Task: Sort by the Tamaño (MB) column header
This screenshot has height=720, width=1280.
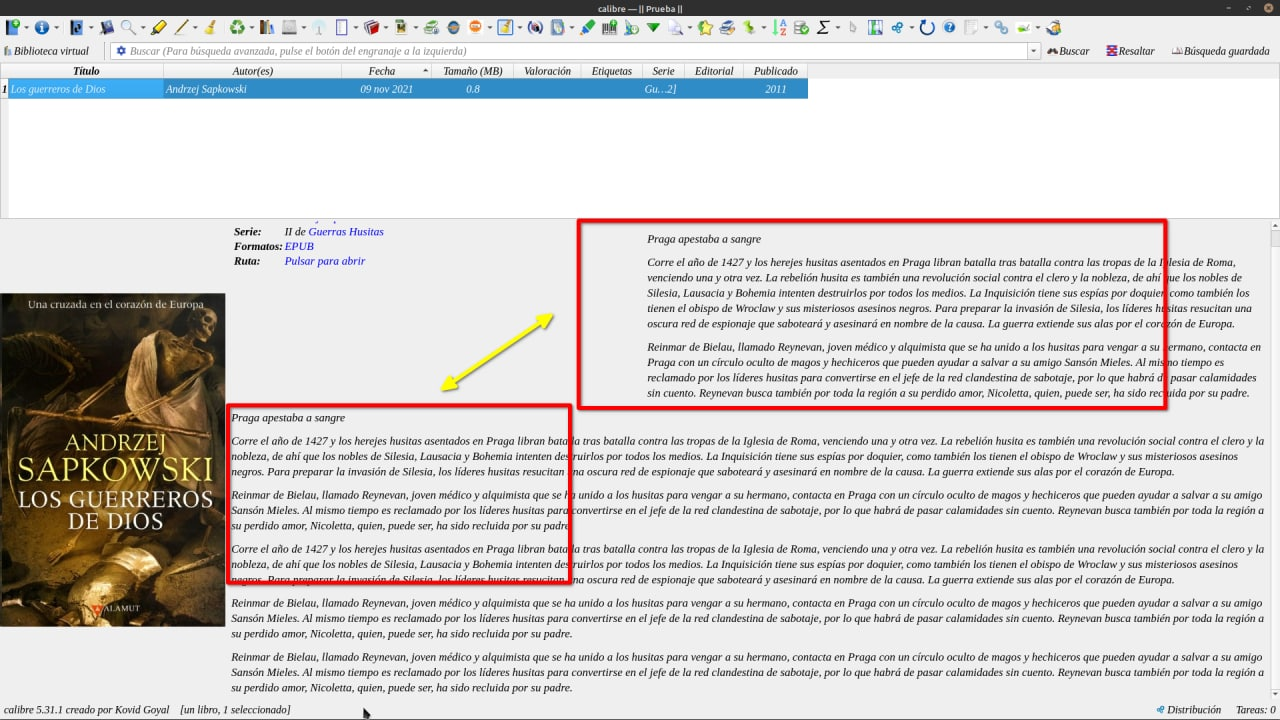Action: [473, 71]
